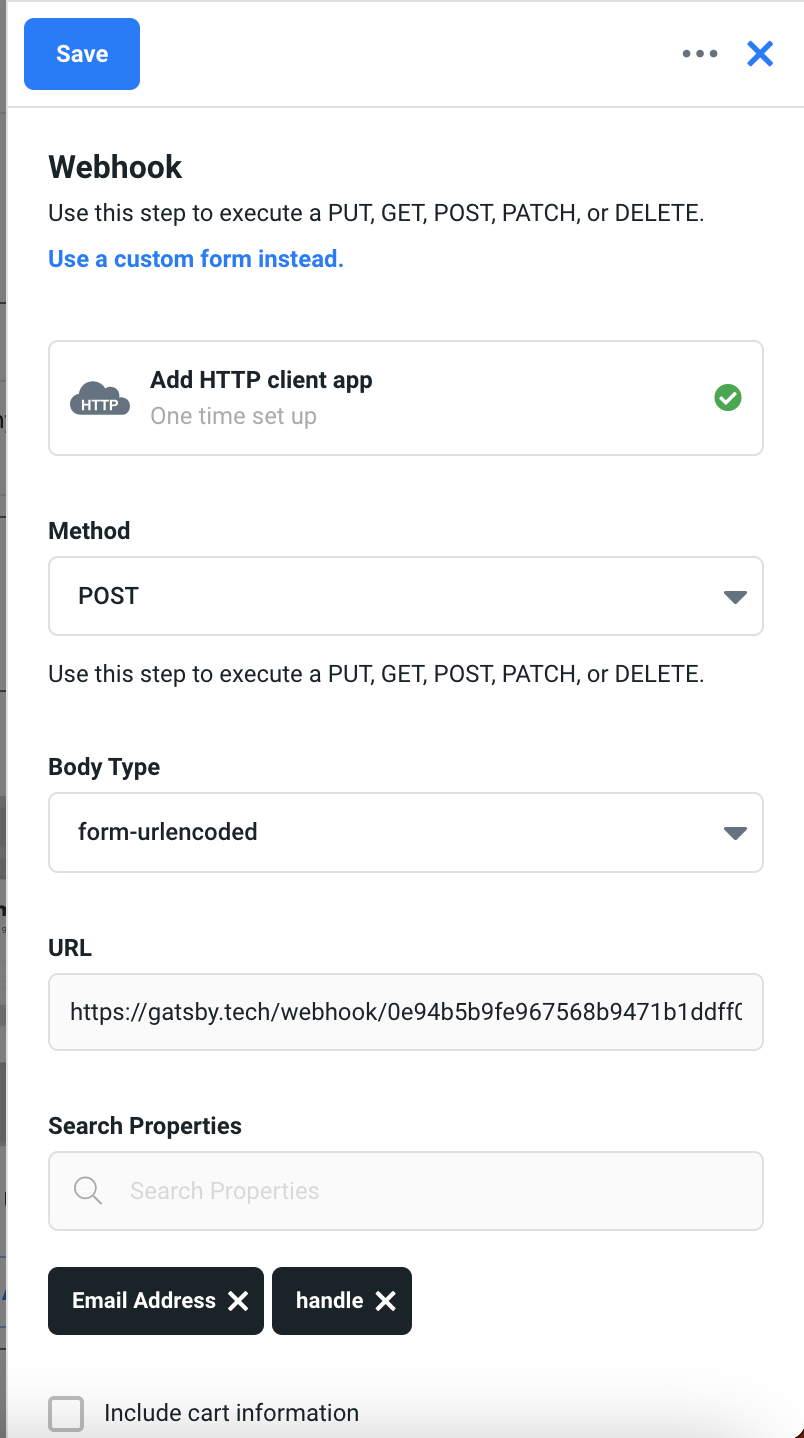Image resolution: width=804 pixels, height=1438 pixels.
Task: Select the 'Add HTTP client app' title
Action: 261,380
